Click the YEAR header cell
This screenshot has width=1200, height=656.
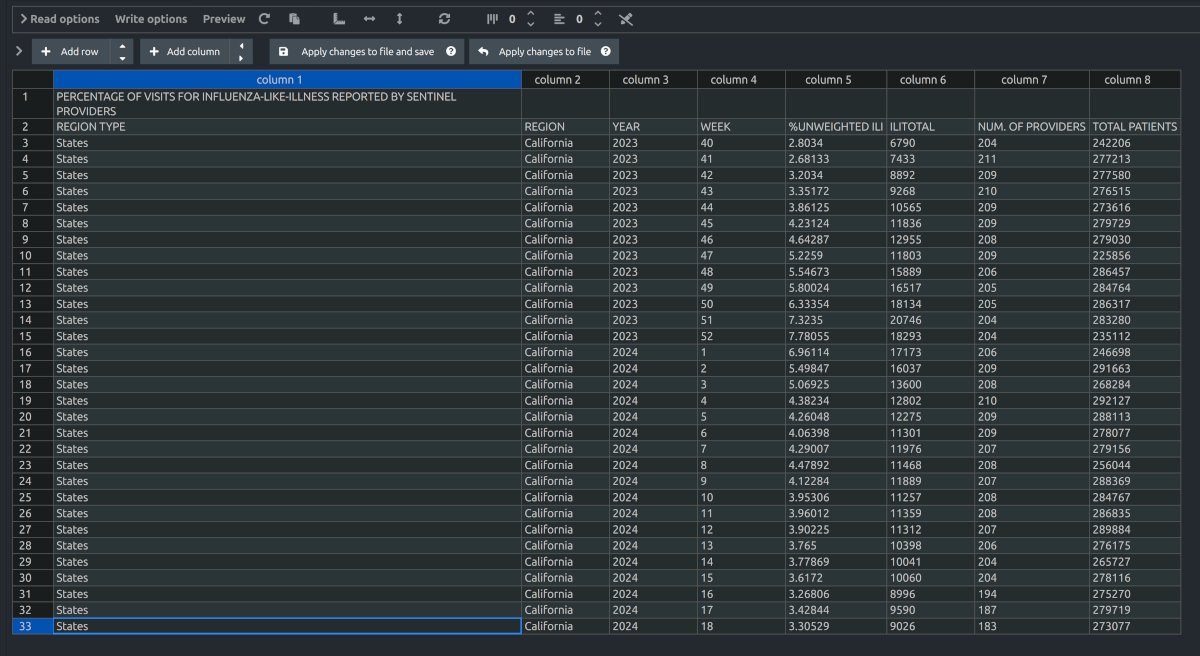pos(653,127)
